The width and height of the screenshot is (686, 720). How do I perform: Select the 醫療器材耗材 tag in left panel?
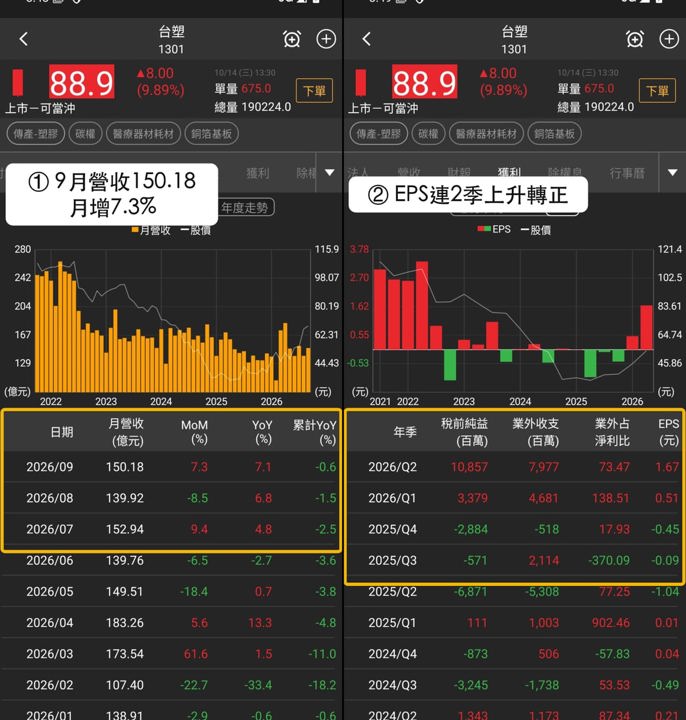(x=143, y=134)
